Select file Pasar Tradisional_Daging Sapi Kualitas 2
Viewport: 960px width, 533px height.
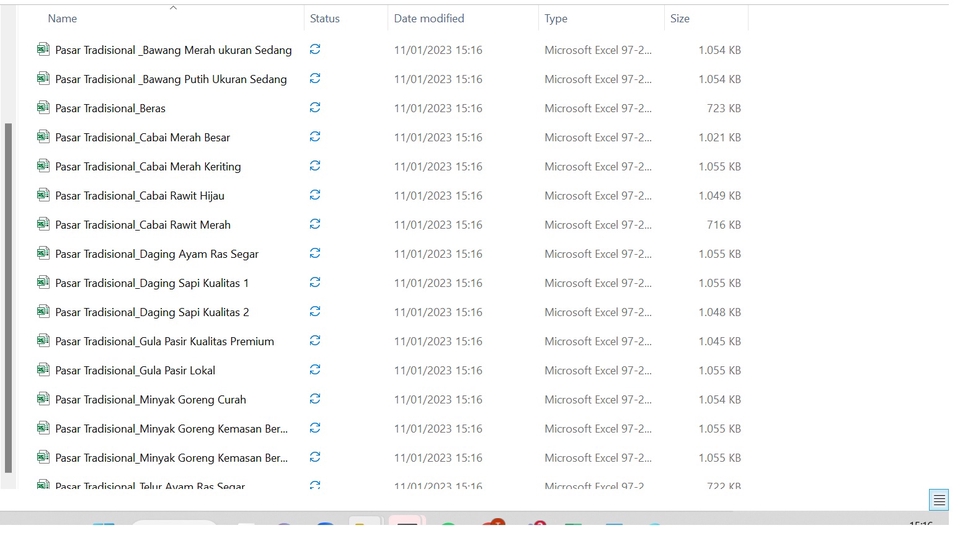tap(152, 312)
